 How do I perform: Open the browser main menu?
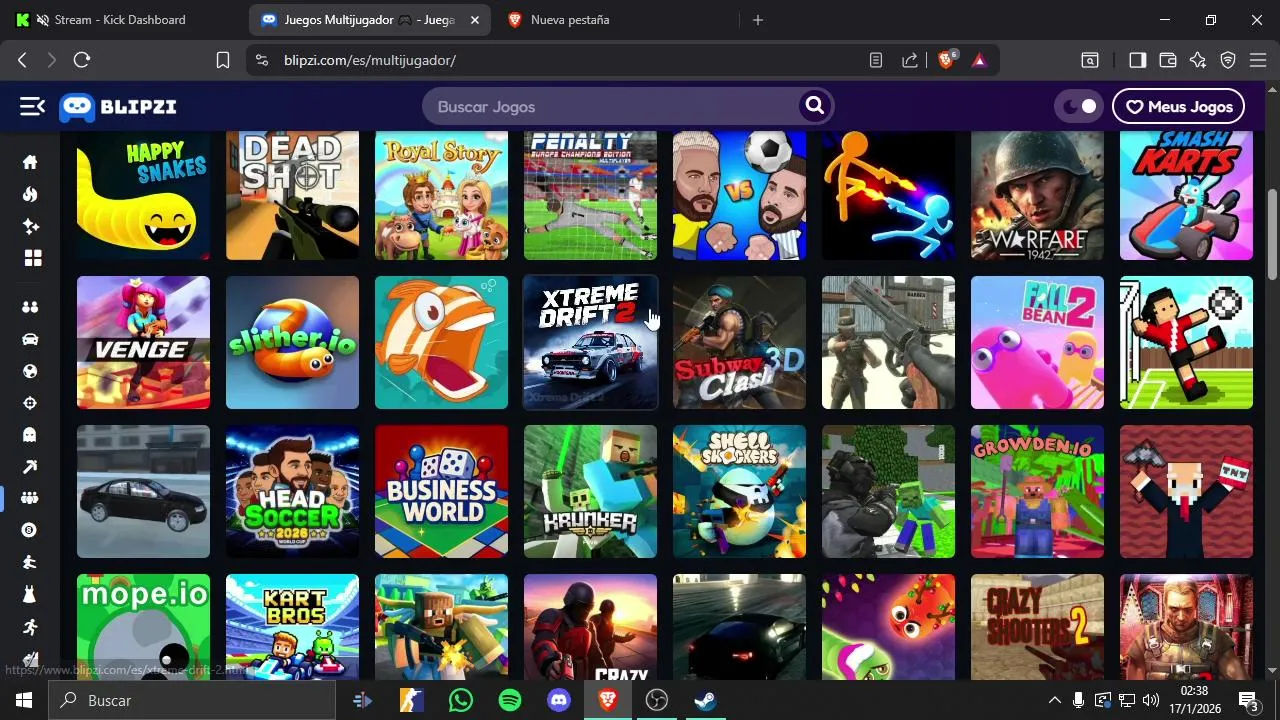click(1259, 60)
